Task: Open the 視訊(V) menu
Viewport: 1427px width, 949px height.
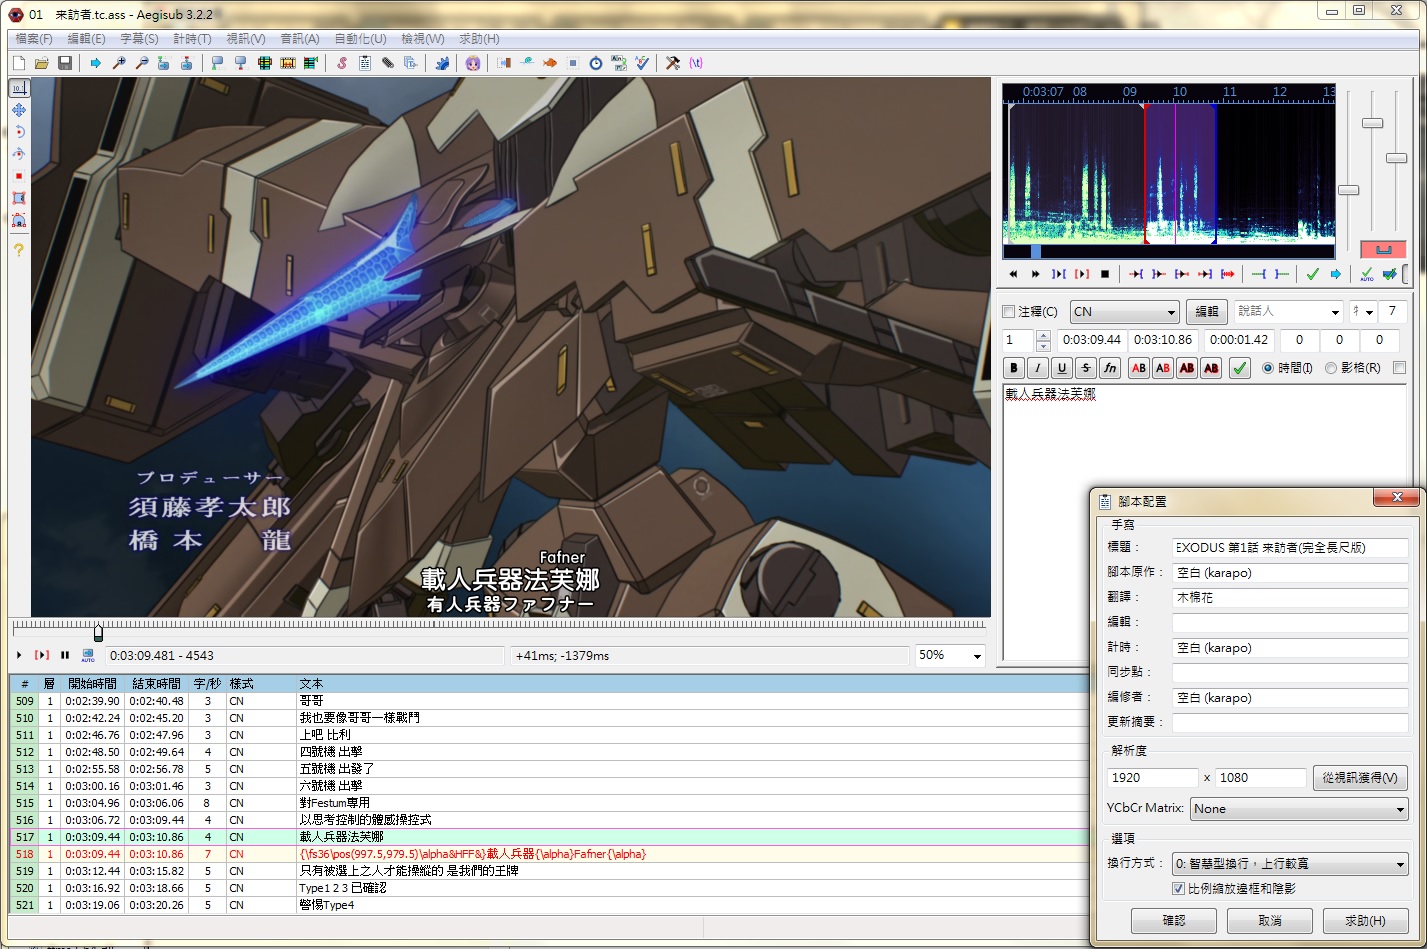Action: coord(246,39)
